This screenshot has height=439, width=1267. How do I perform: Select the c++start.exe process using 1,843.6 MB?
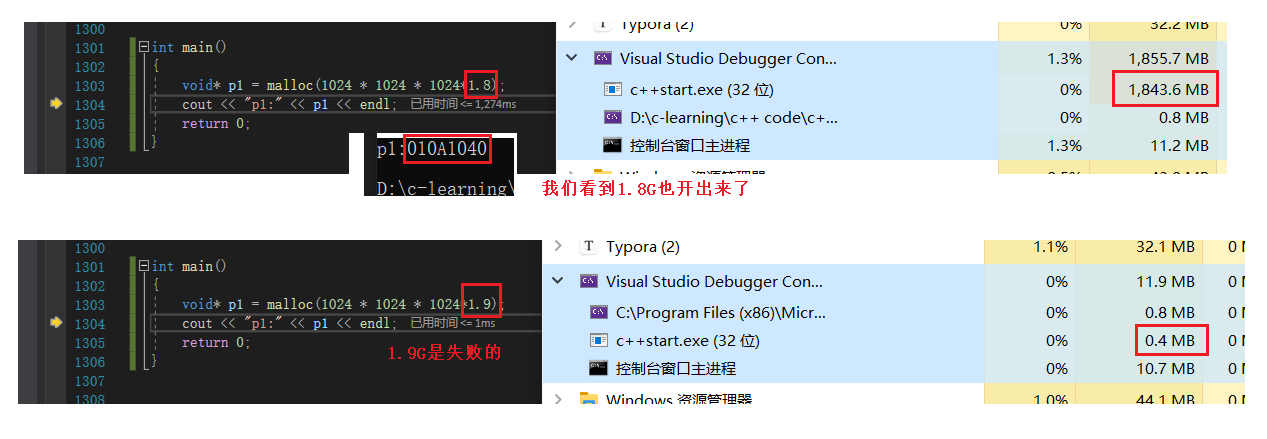coord(893,89)
